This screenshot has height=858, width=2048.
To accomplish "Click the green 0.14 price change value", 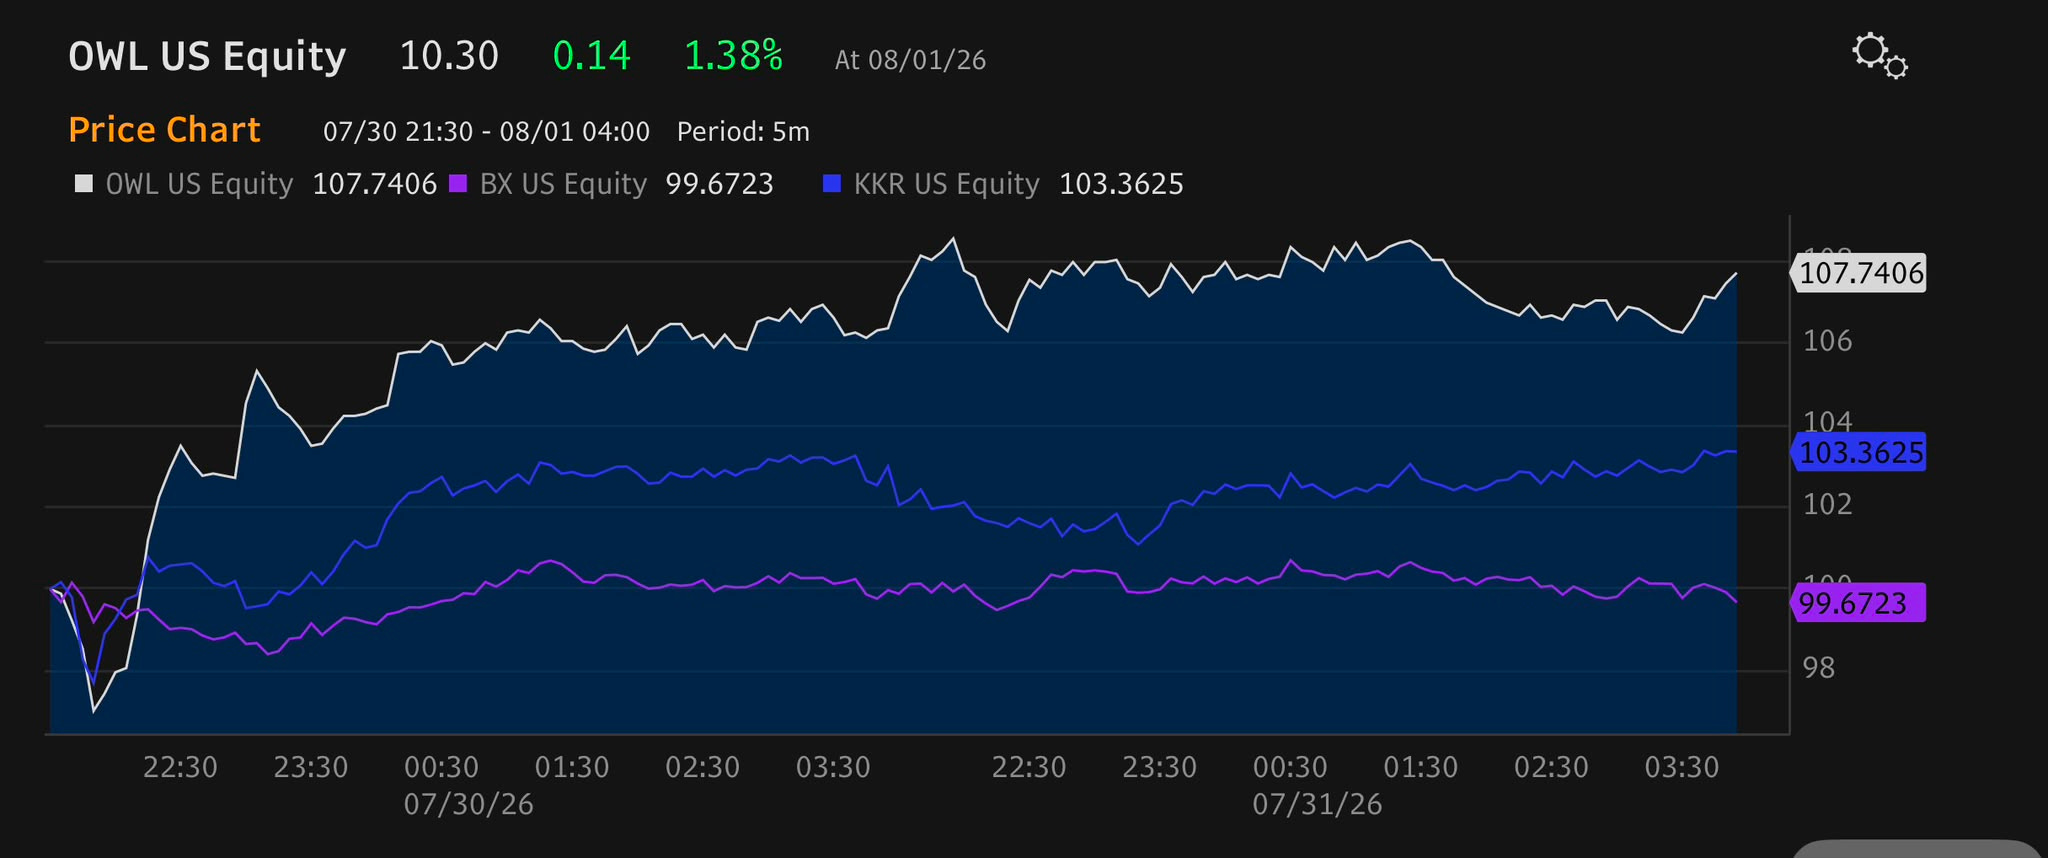I will 592,56.
